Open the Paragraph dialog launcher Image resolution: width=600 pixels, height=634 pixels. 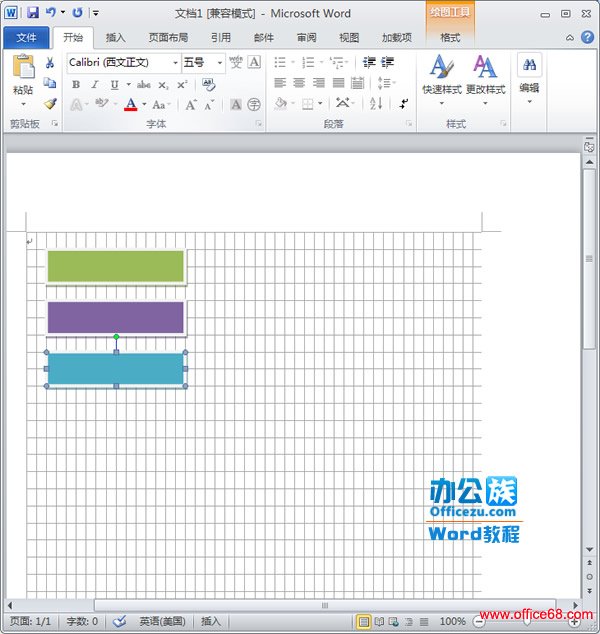pyautogui.click(x=409, y=124)
